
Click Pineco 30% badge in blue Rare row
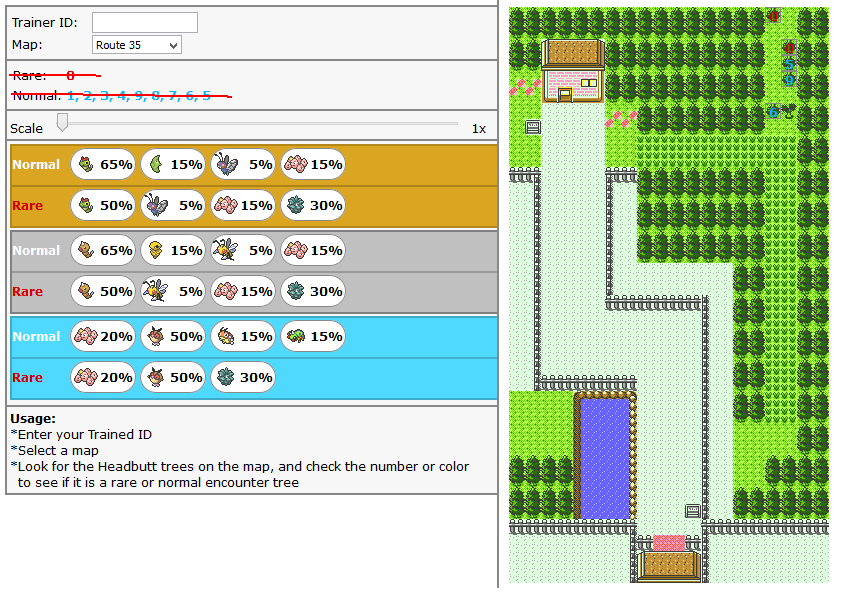(x=243, y=377)
